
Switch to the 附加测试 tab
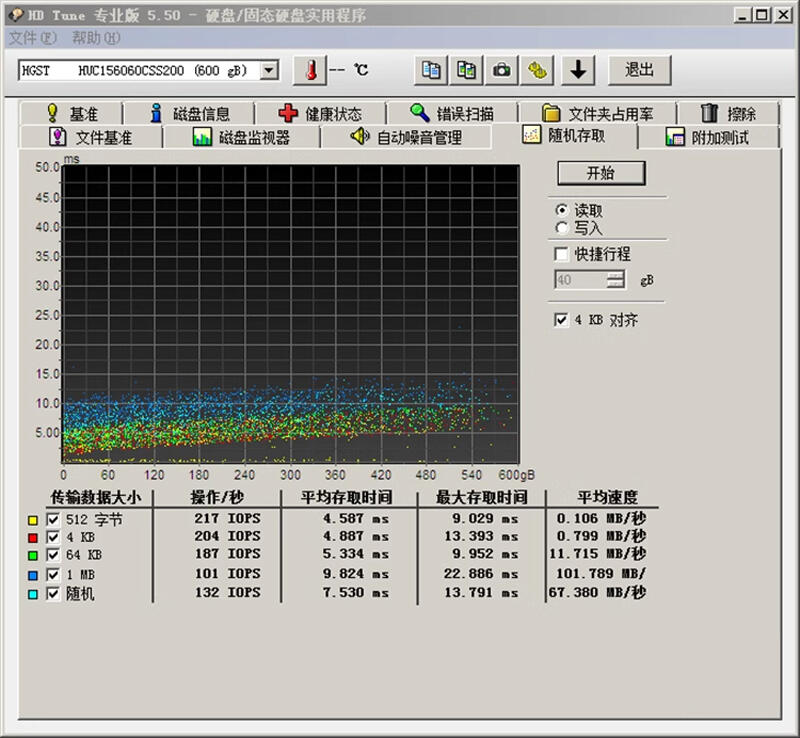point(708,137)
